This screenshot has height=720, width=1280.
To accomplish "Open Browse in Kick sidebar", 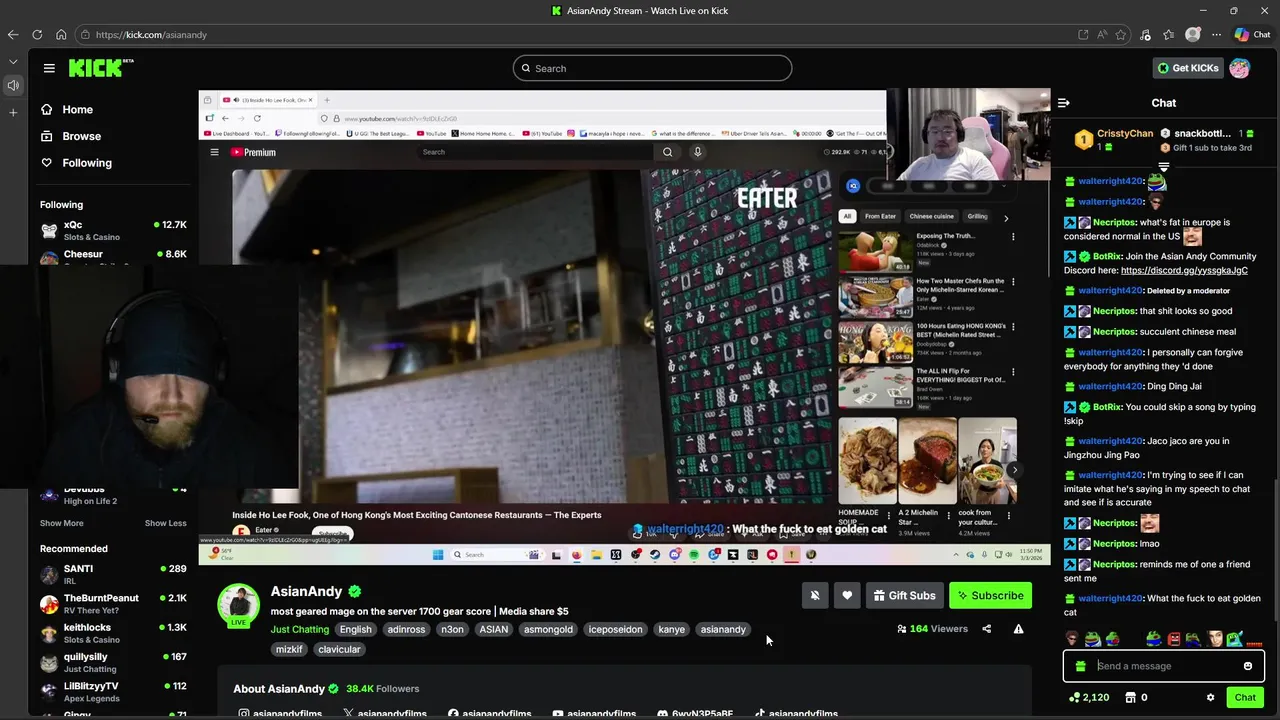I will click(71, 136).
